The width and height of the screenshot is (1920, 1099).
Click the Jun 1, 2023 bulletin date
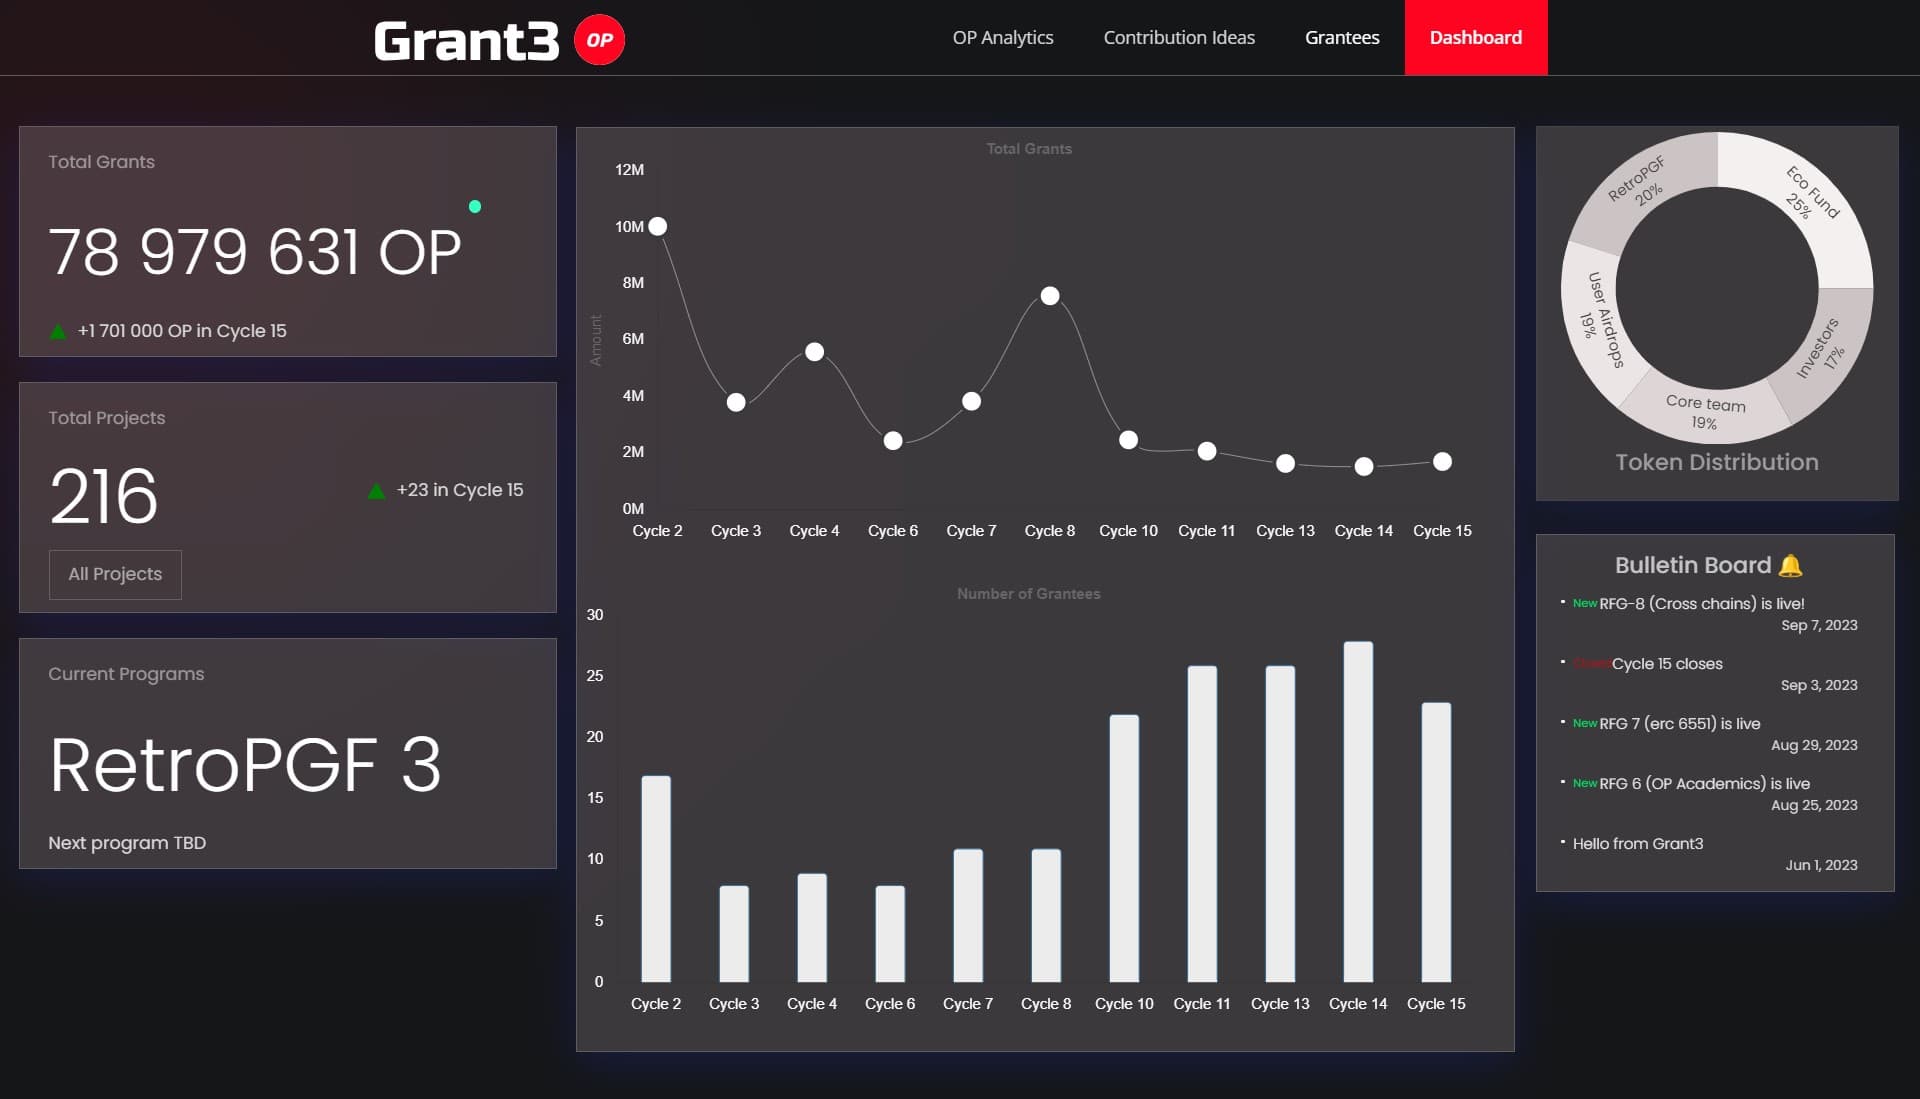tap(1821, 865)
